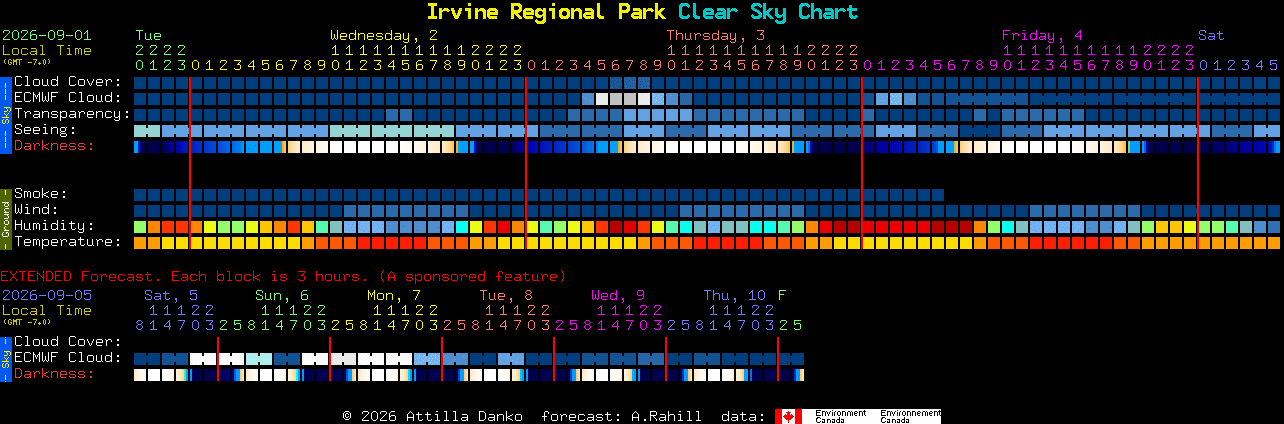Click the Seeing row label
This screenshot has width=1284, height=424.
pyautogui.click(x=45, y=130)
